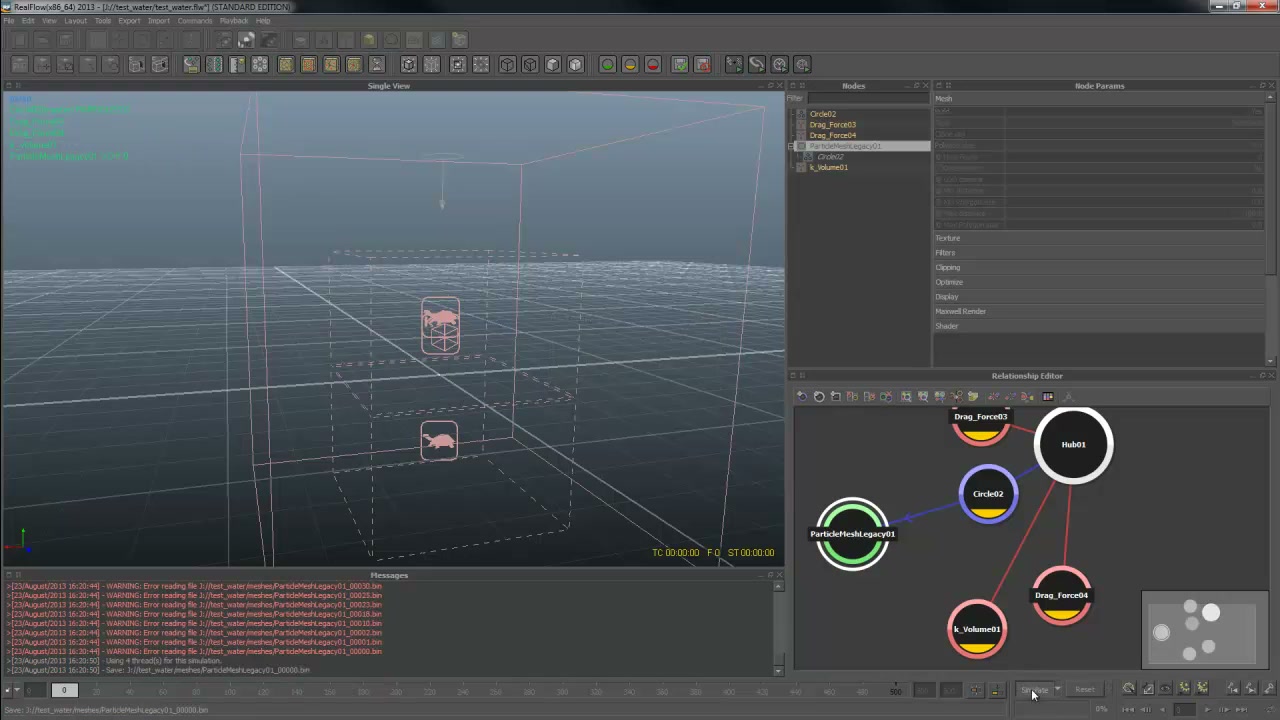The image size is (1280, 720).
Task: Open the Simulate dropdown arrow
Action: point(1057,690)
